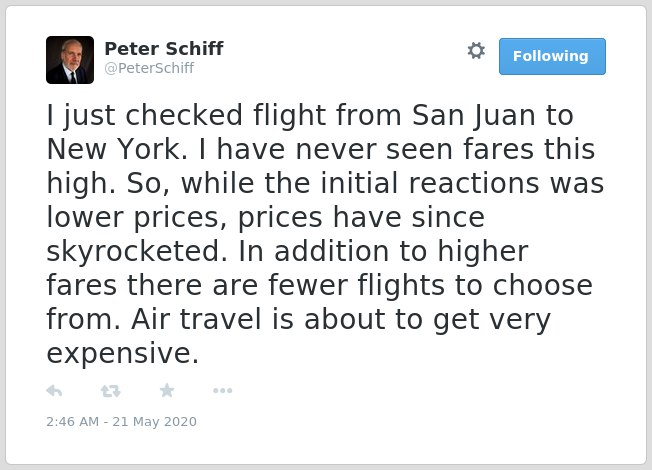
Task: Visit the @PeterSchiff handle link
Action: click(x=149, y=68)
